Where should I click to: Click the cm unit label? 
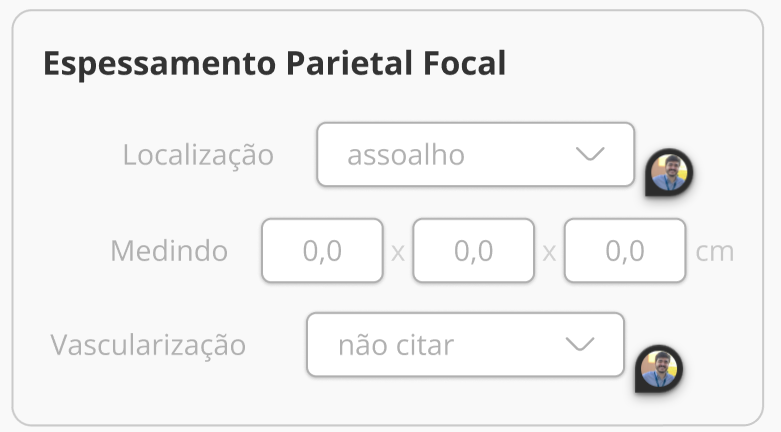pyautogui.click(x=714, y=251)
